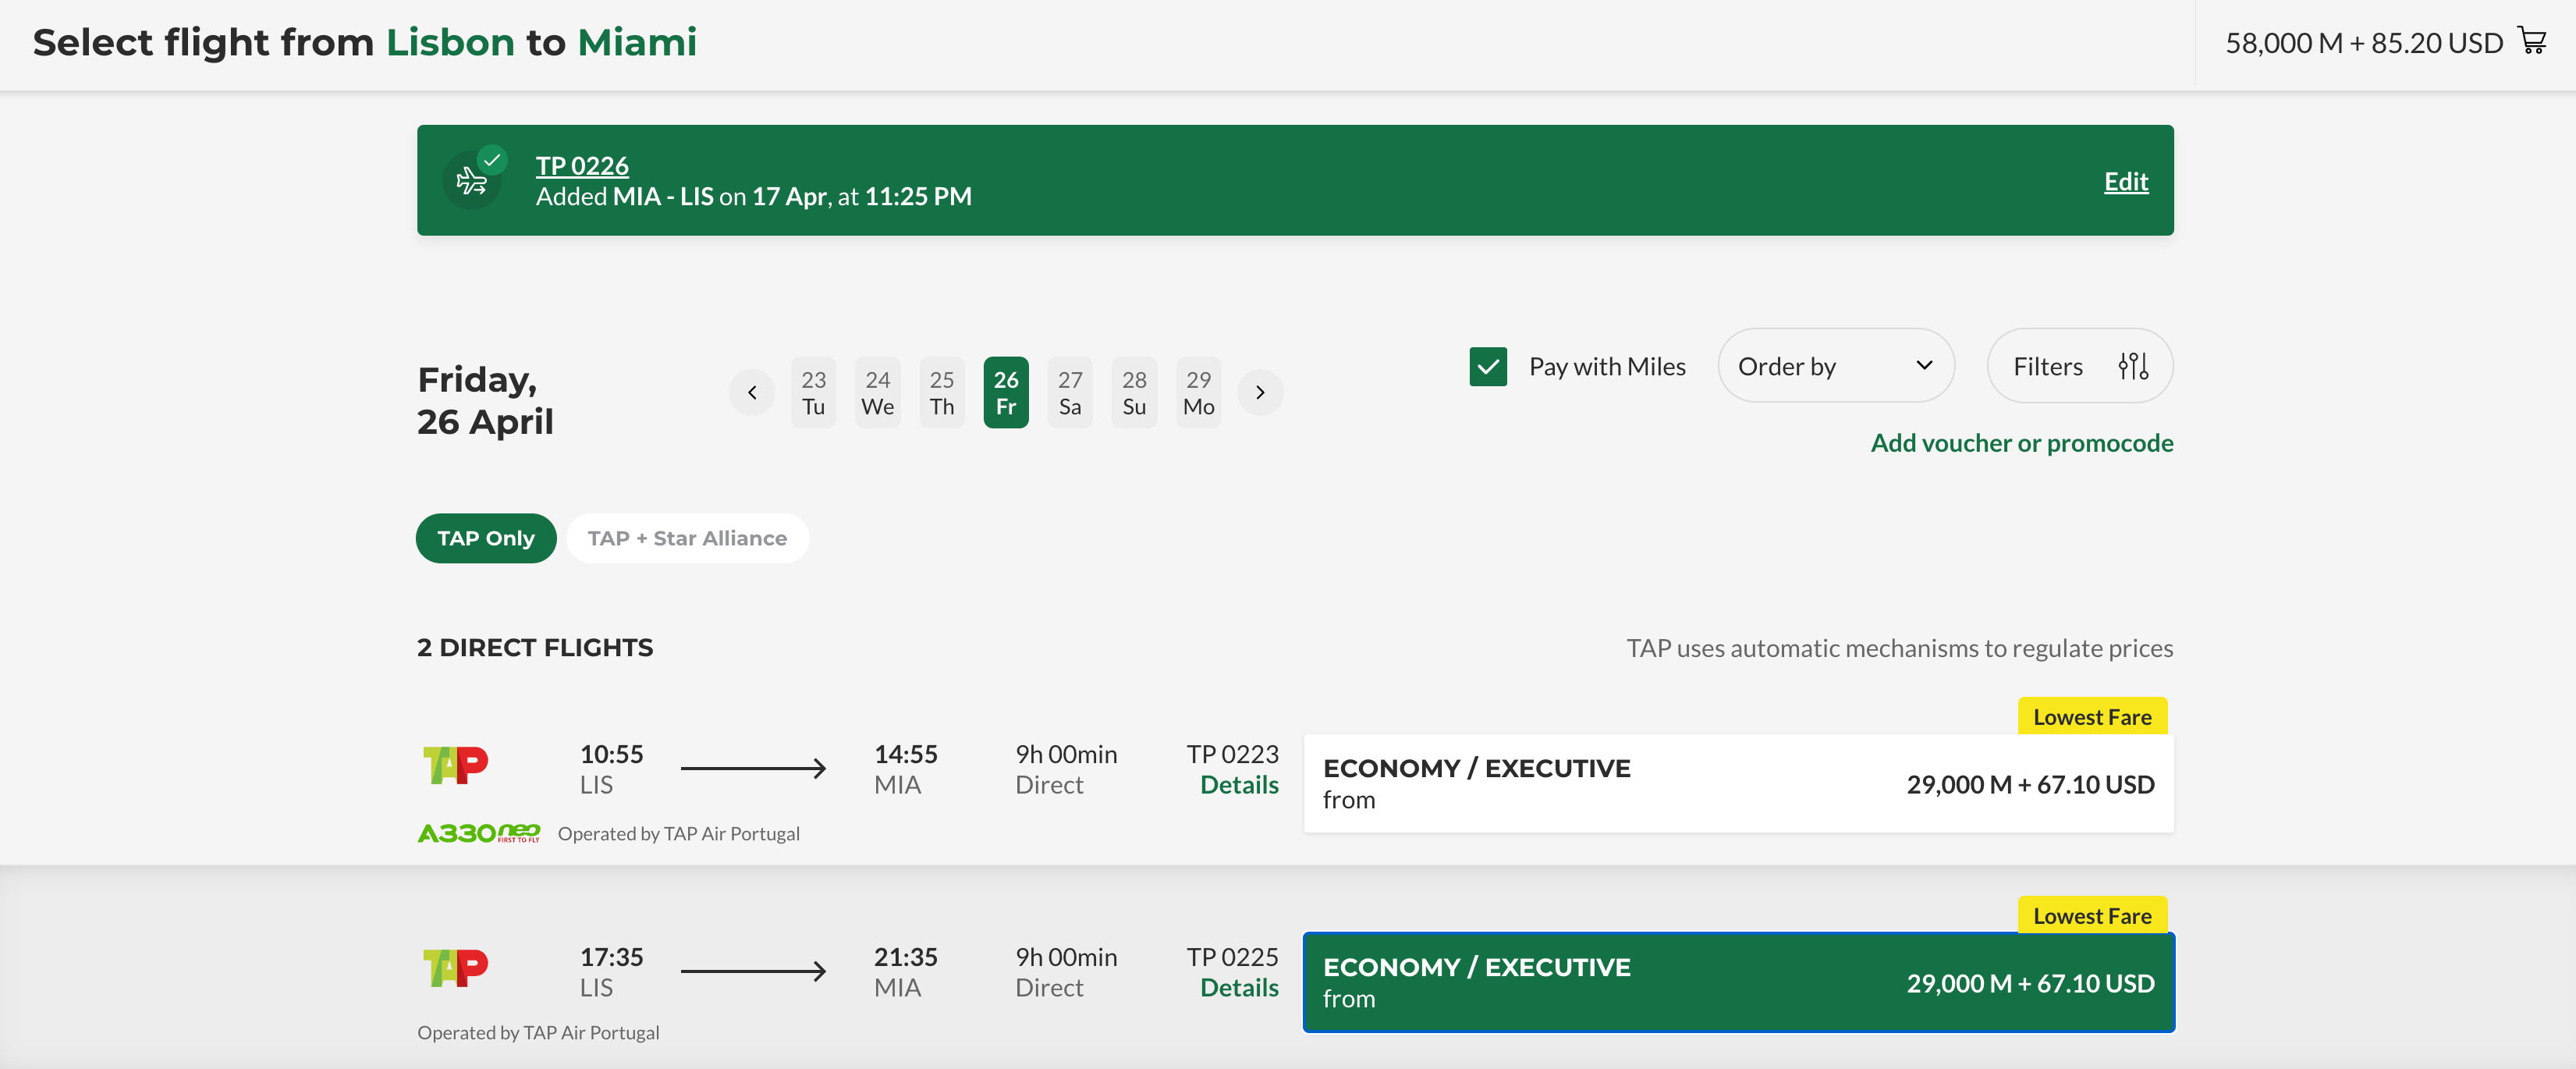Open Add voucher or promocode
Image resolution: width=2576 pixels, height=1069 pixels.
2021,442
